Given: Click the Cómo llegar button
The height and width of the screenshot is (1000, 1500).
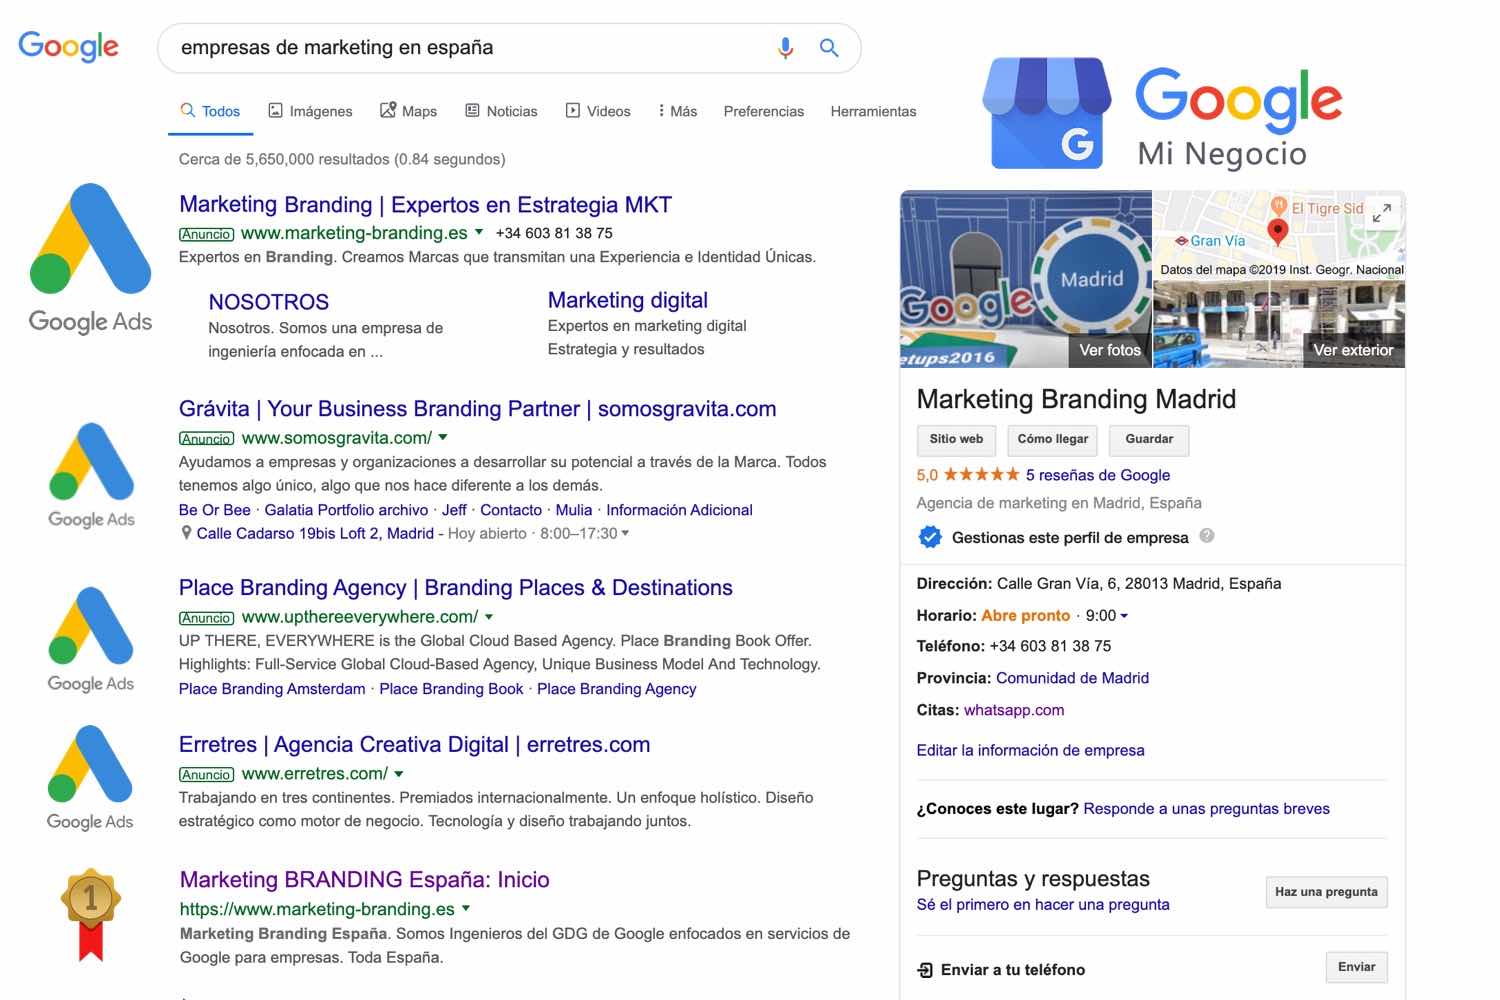Looking at the screenshot, I should [1052, 440].
